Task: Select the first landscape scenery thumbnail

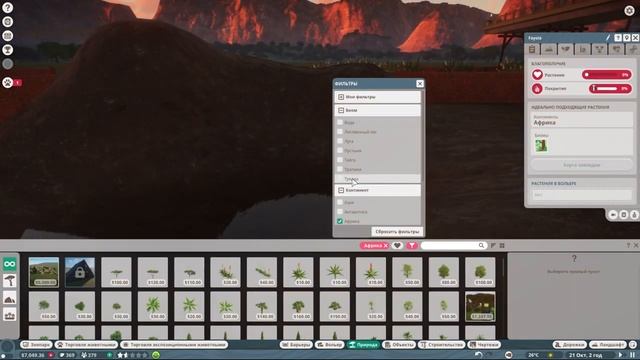Action: [44, 272]
